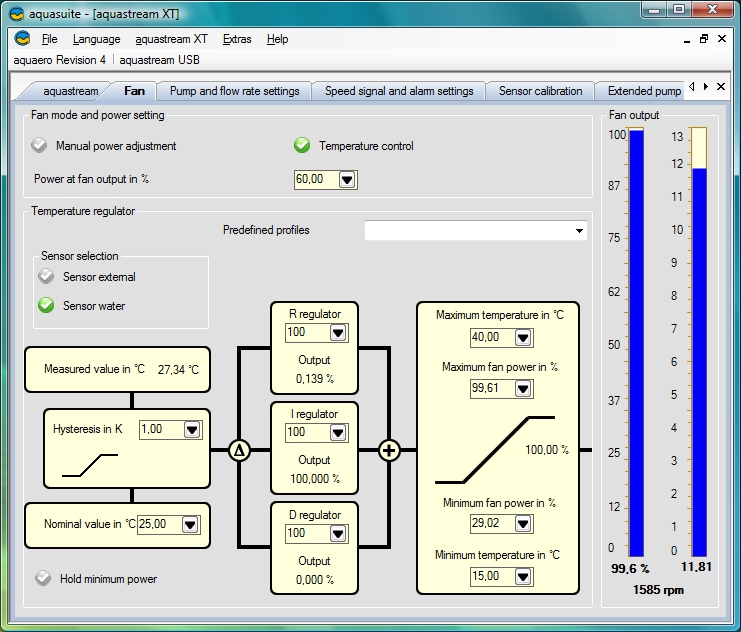Click the Power at fan output value 60,00
This screenshot has height=632, width=741.
[316, 180]
